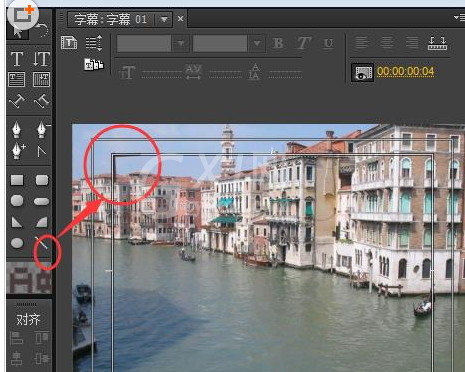Click Align Vertical Top icon

pyautogui.click(x=42, y=338)
